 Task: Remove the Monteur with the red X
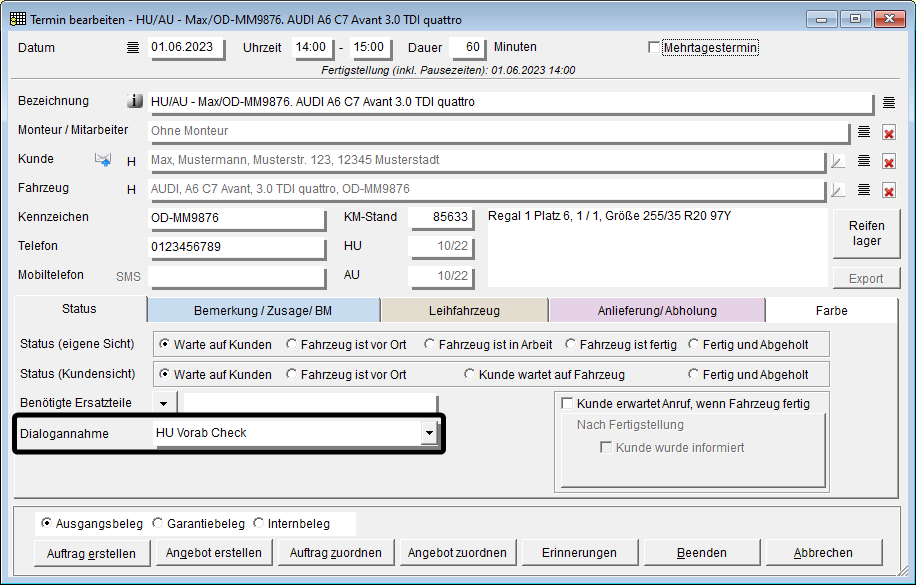pyautogui.click(x=889, y=133)
